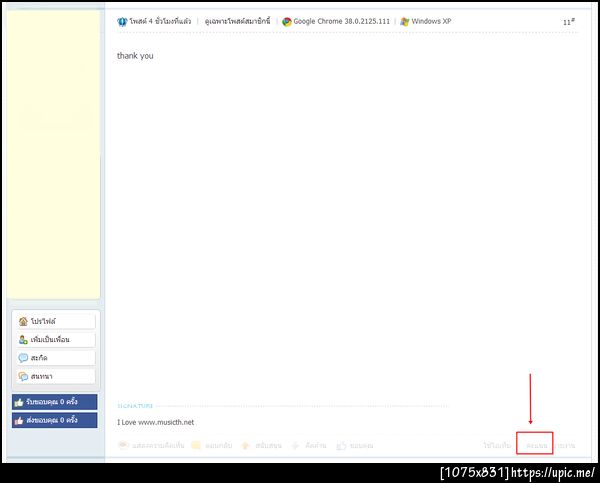Viewport: 600px width, 483px height.
Task: Click the รายงาน report link at footer right
Action: 565,445
